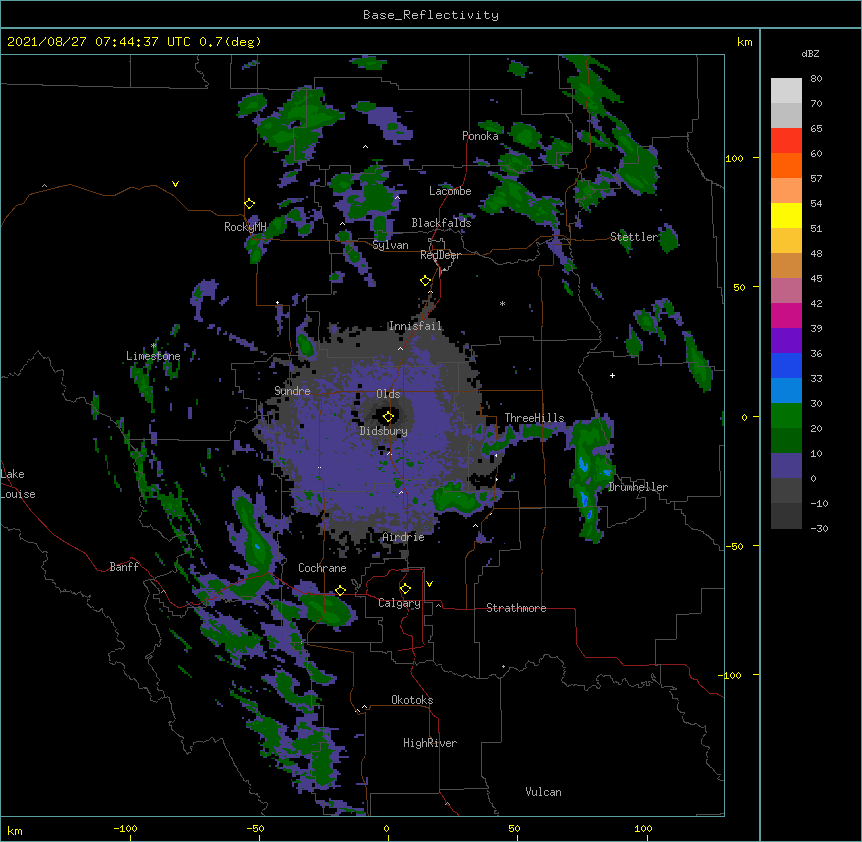Select the orange 60–57 dBZ legend swatch

pyautogui.click(x=786, y=165)
